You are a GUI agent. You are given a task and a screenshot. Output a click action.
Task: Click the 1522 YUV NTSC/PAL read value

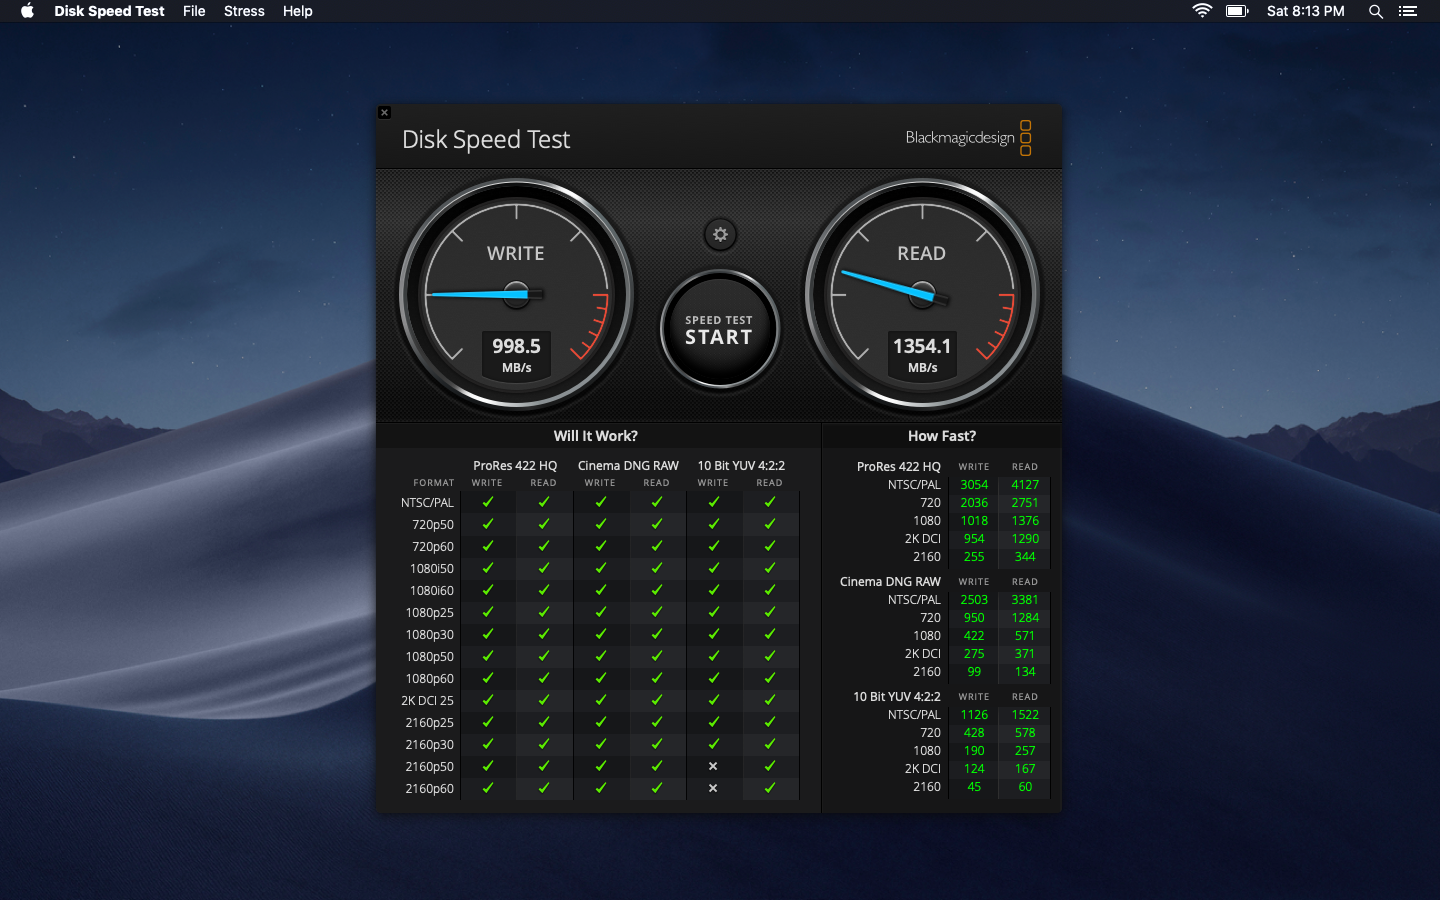1025,715
